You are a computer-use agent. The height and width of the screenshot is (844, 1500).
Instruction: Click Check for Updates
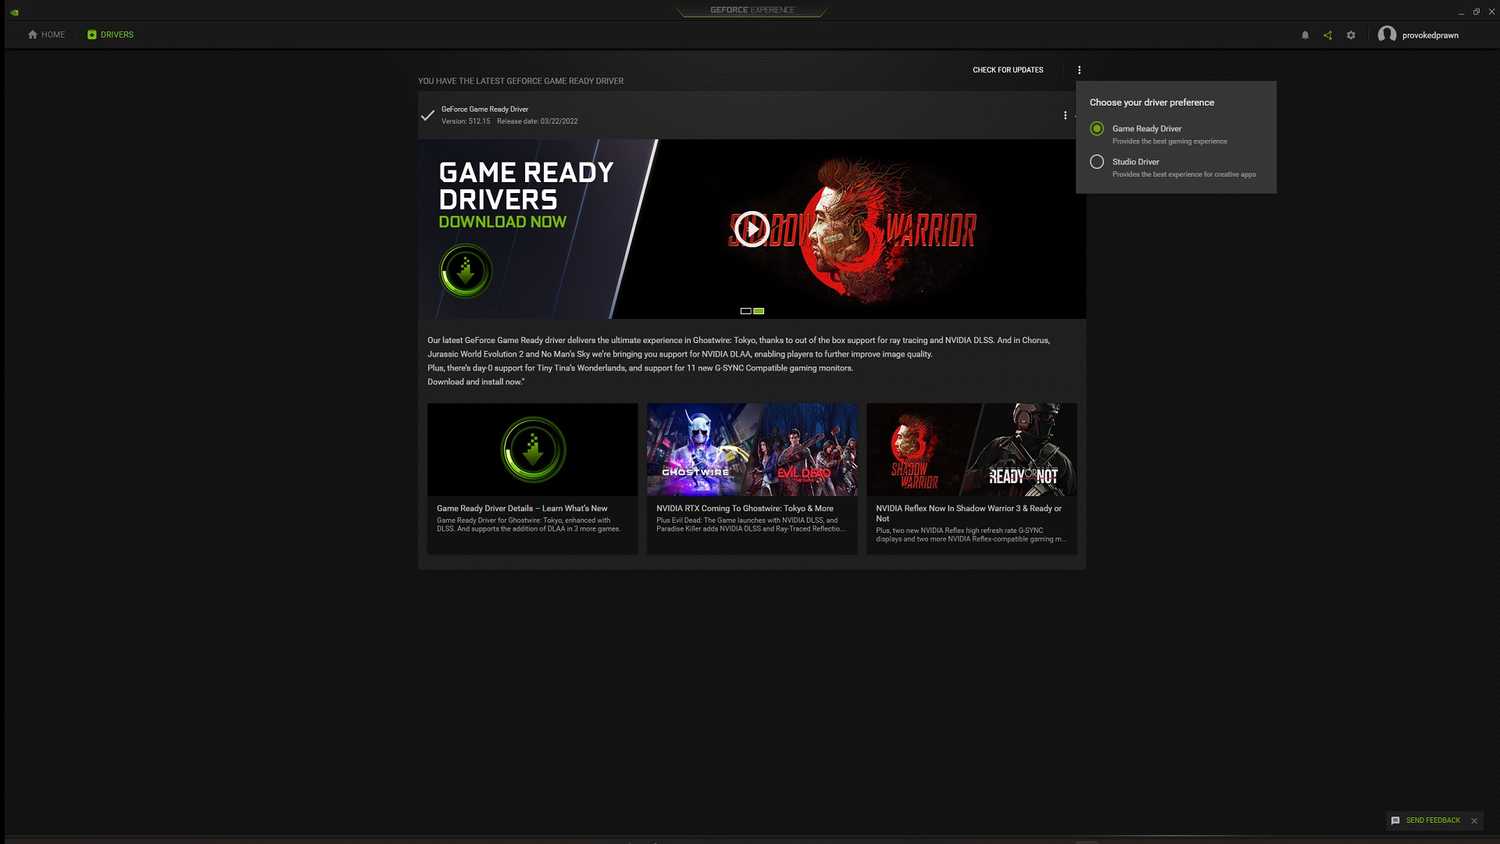click(x=1007, y=70)
